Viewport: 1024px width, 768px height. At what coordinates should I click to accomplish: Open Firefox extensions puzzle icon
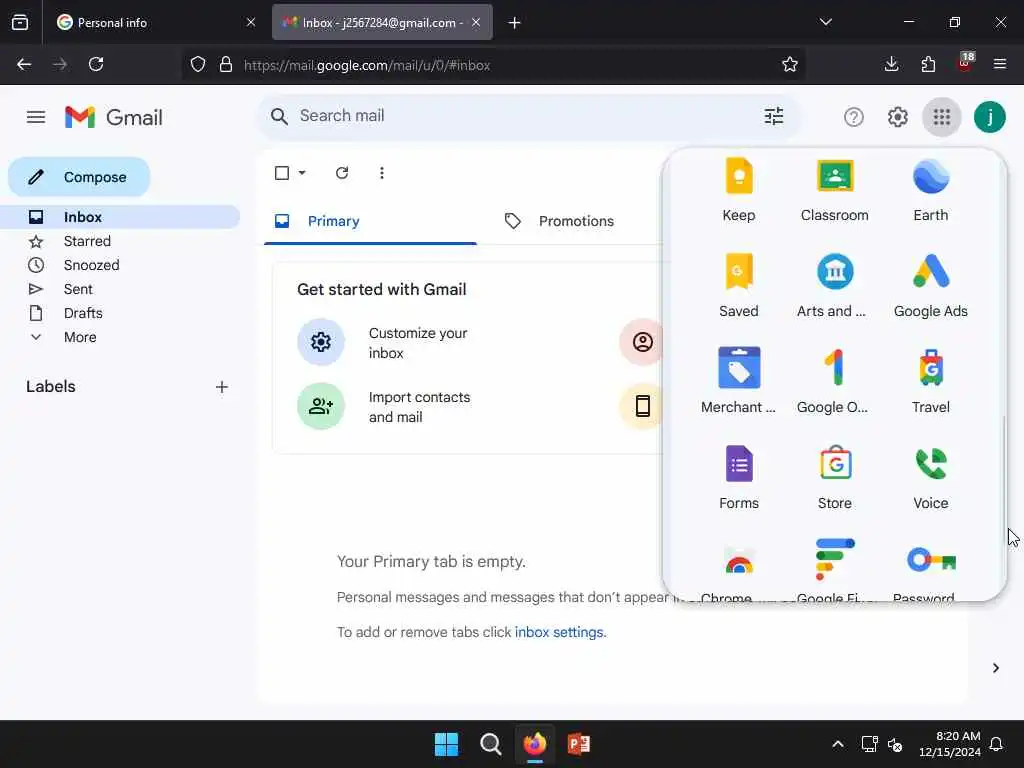coord(928,65)
